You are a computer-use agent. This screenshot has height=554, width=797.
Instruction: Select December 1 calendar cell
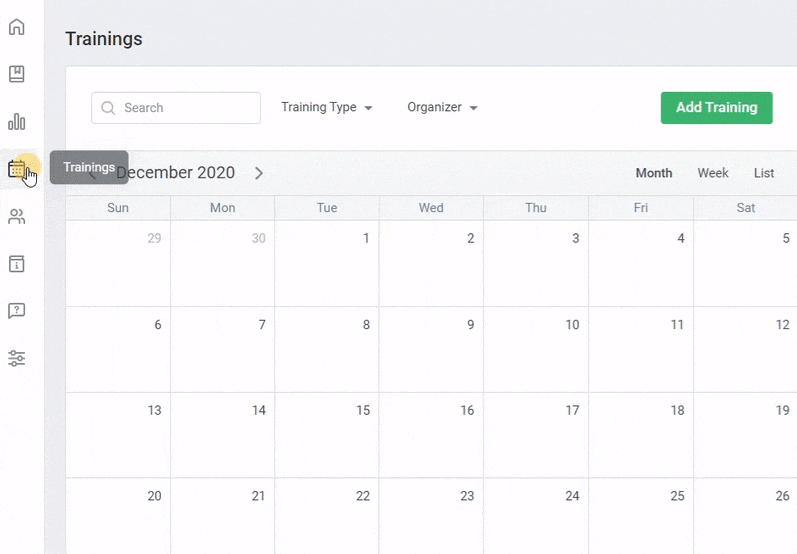click(x=327, y=263)
